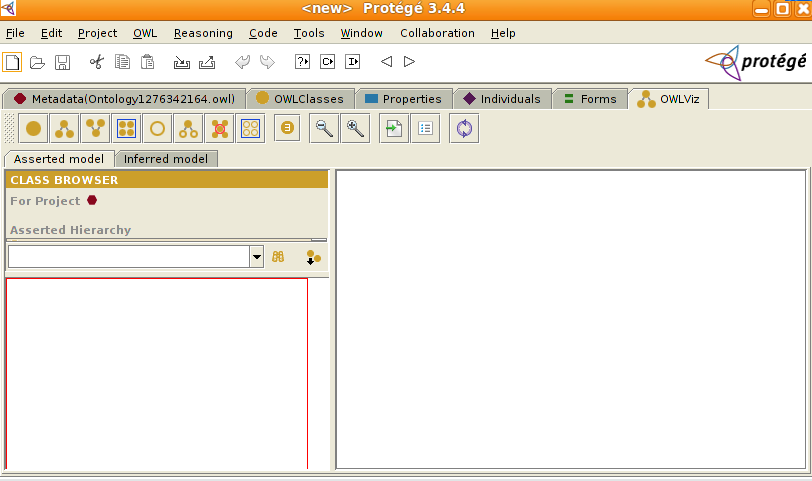Viewport: 812px width, 481px height.
Task: Expand the class search combo box arrow
Action: tap(257, 257)
